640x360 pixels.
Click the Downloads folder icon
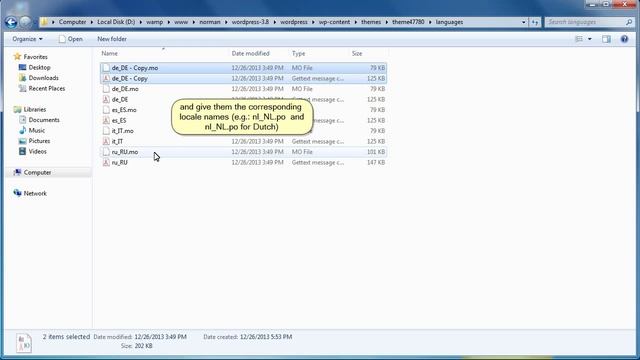[x=22, y=78]
